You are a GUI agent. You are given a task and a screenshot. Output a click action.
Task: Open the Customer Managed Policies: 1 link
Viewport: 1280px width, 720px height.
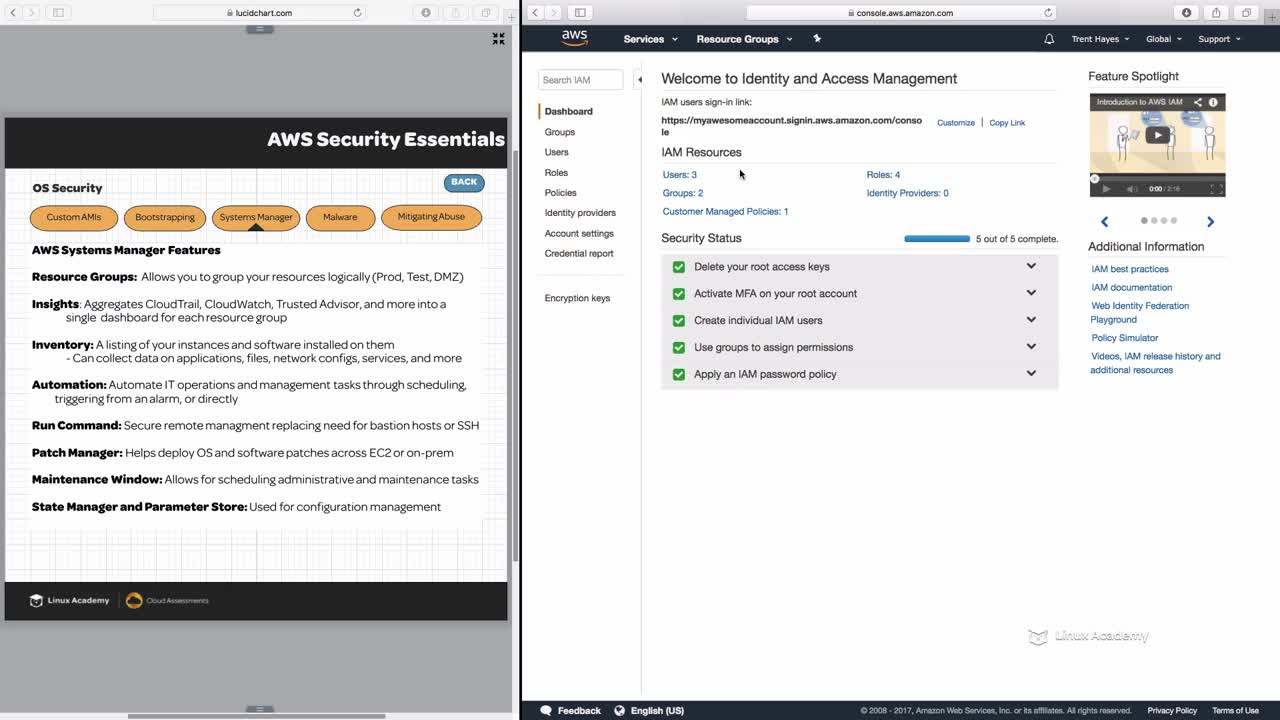[x=725, y=212]
